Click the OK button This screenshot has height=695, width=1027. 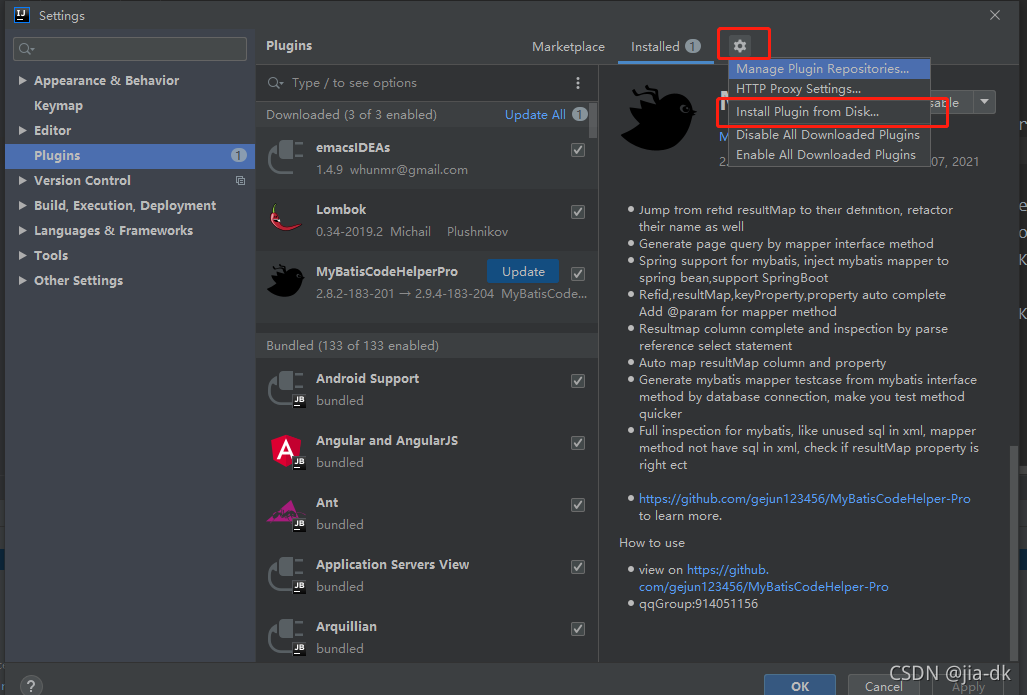800,685
